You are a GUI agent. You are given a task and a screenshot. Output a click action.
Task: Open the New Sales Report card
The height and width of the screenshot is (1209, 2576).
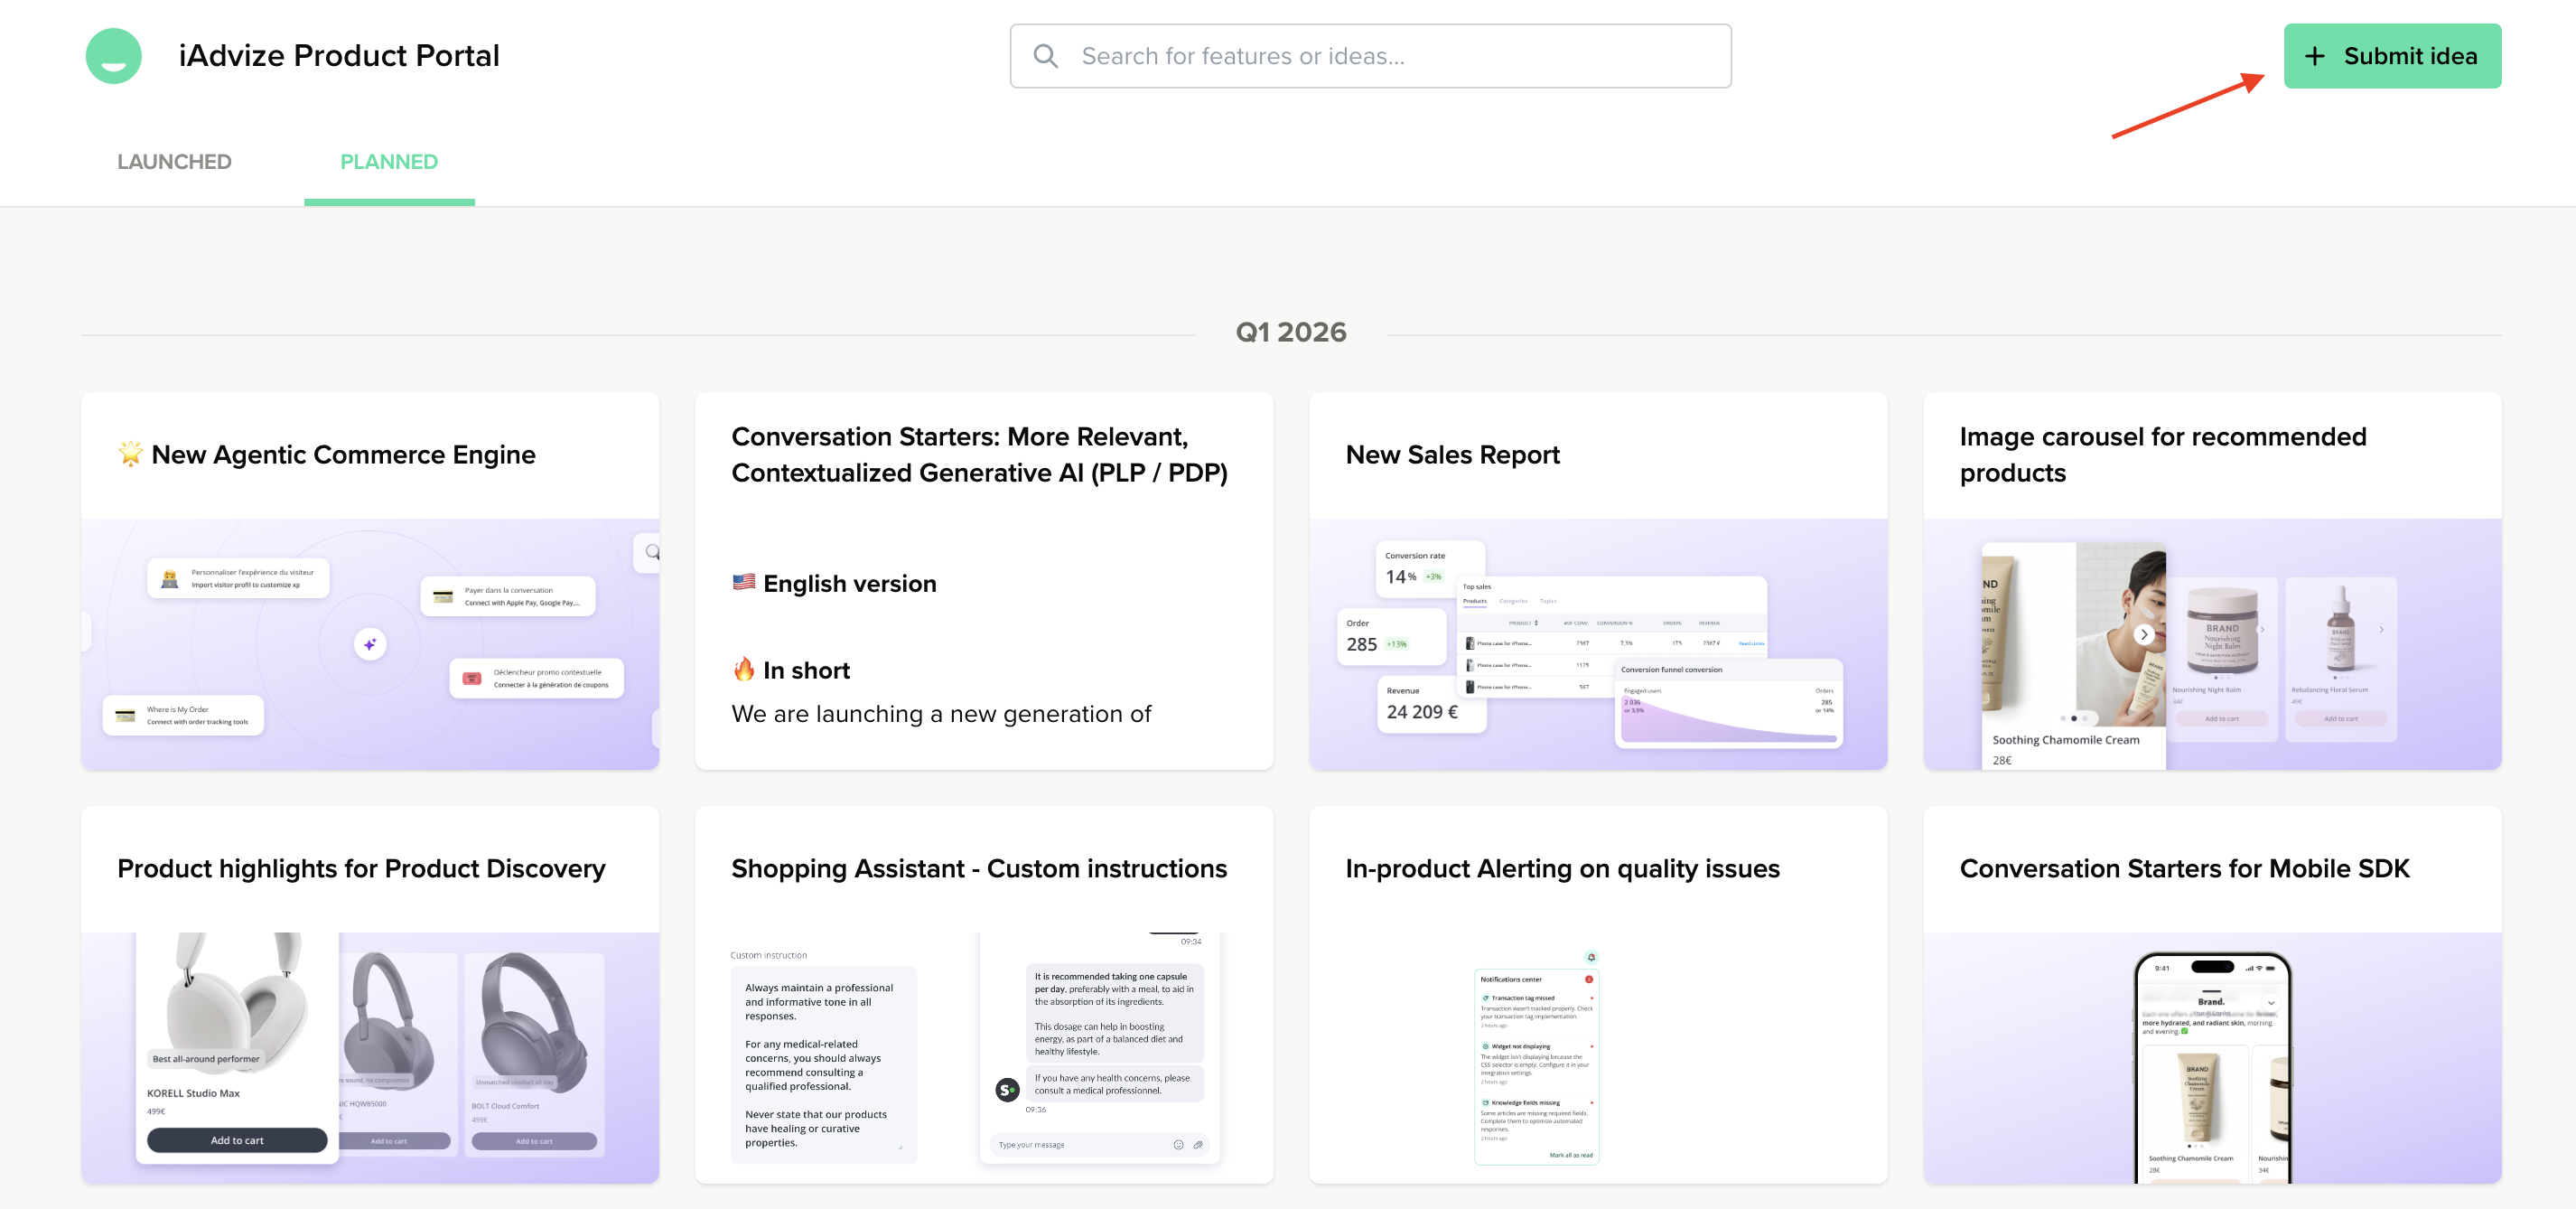click(x=1452, y=455)
